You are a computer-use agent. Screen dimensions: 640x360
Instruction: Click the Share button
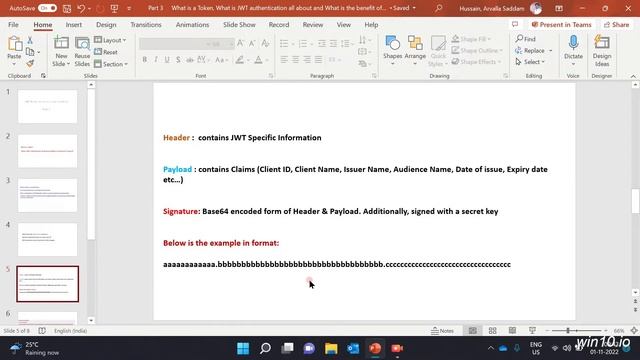(x=616, y=25)
